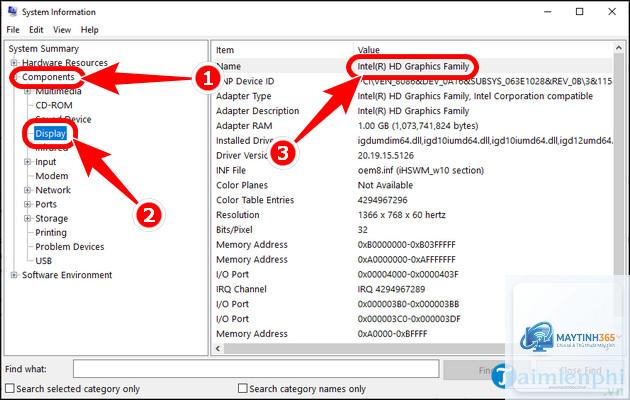Select Printing in the tree
This screenshot has height=400, width=630.
tap(51, 233)
